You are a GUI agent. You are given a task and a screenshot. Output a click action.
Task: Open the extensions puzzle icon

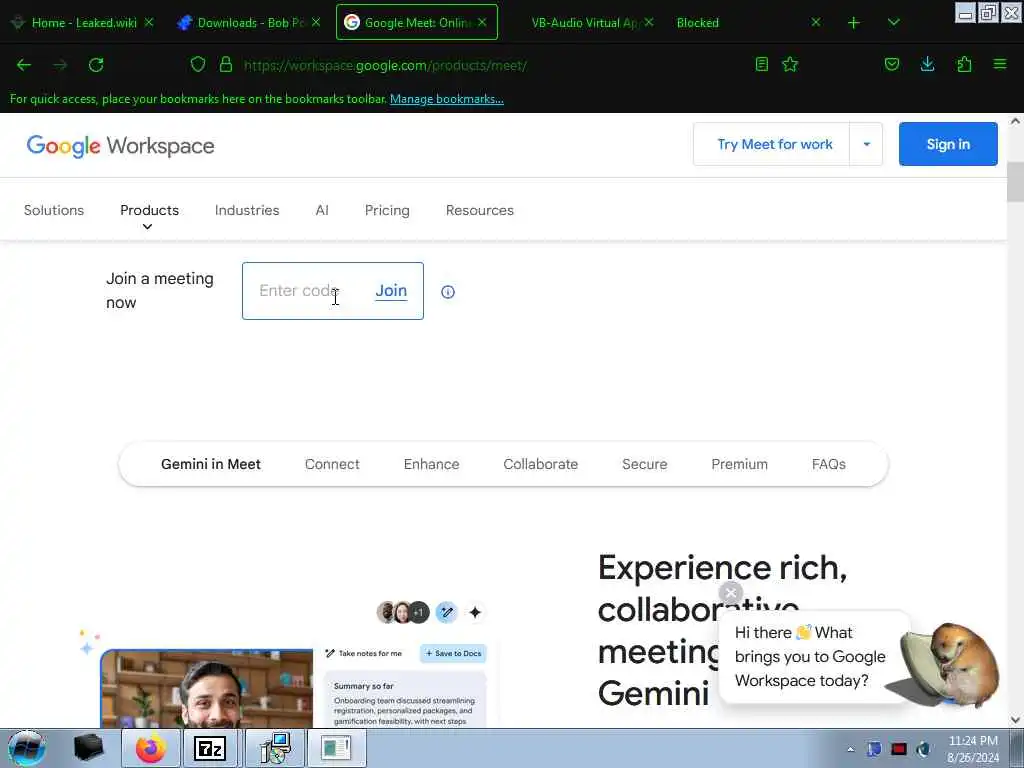coord(964,64)
